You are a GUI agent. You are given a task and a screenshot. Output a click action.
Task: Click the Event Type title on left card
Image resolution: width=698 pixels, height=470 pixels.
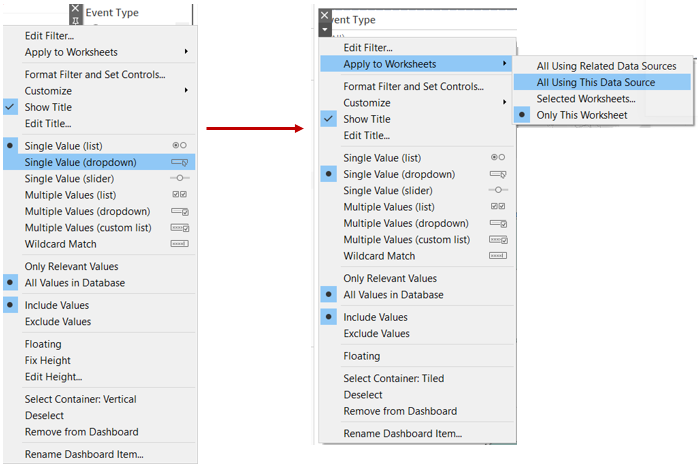112,13
